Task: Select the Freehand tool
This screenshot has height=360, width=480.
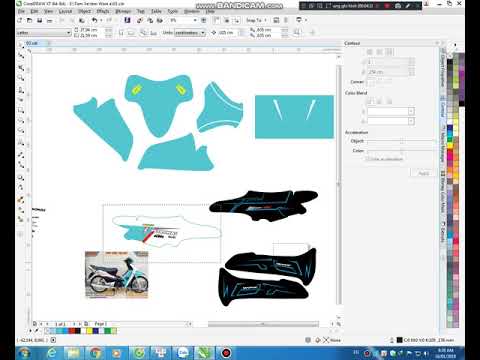Action: pyautogui.click(x=21, y=89)
